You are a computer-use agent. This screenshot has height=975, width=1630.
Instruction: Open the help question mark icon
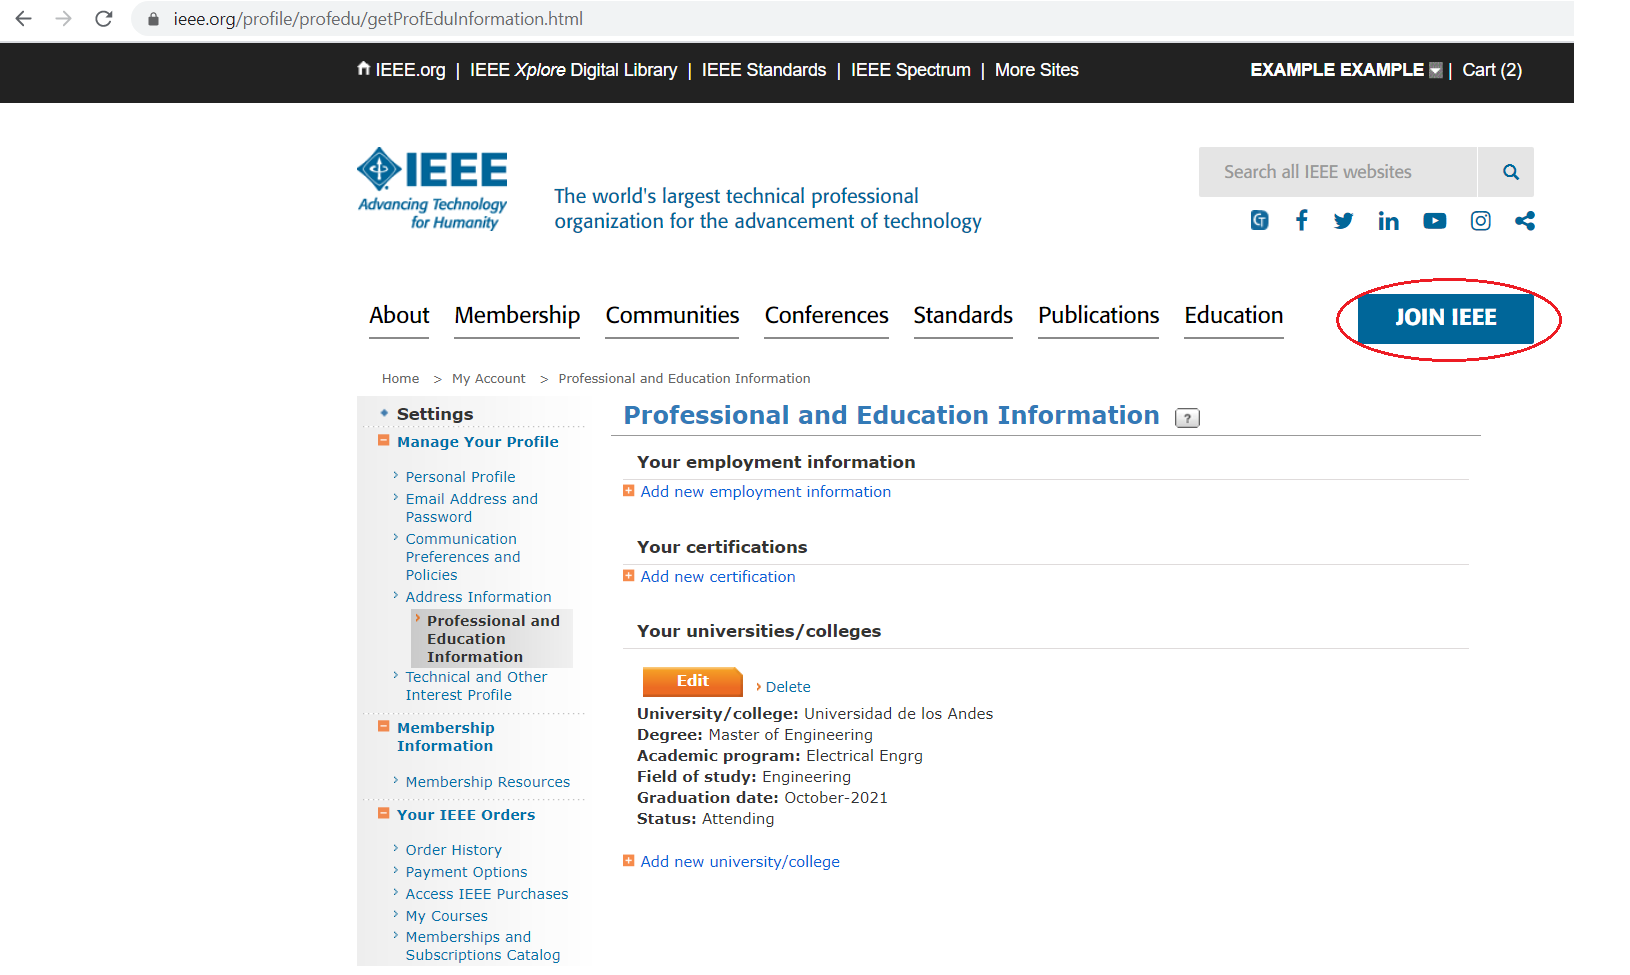[1187, 418]
